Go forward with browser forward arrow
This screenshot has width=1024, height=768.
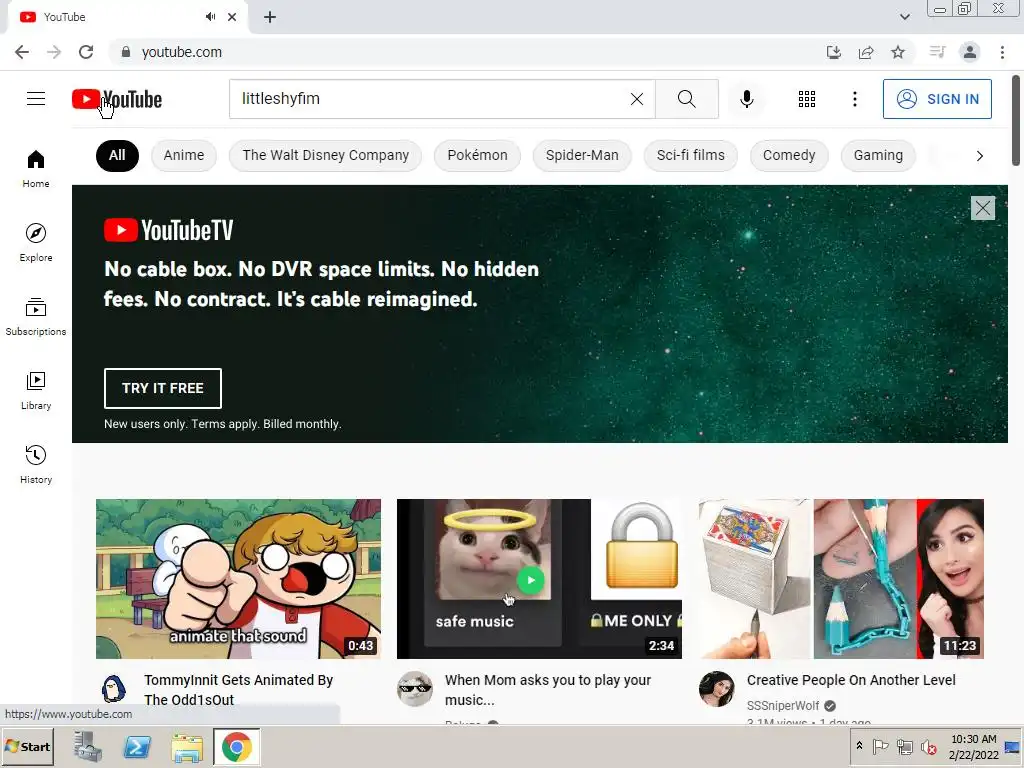54,52
